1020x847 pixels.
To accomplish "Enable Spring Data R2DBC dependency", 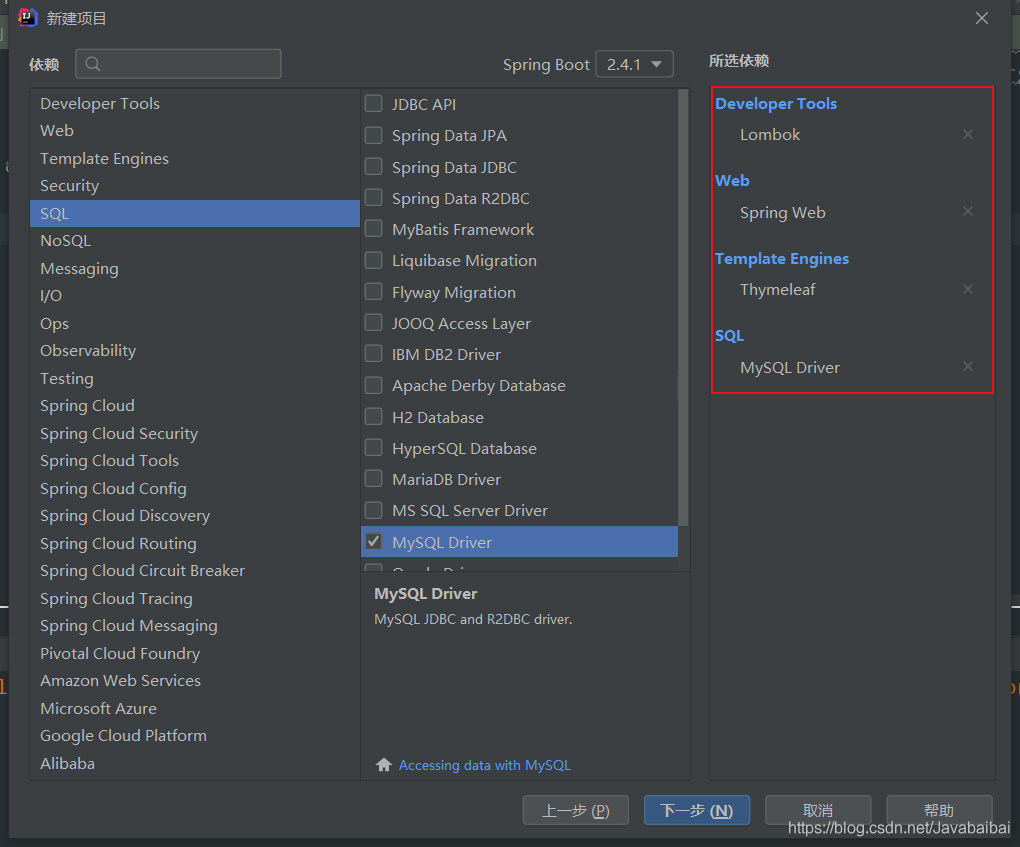I will (373, 198).
